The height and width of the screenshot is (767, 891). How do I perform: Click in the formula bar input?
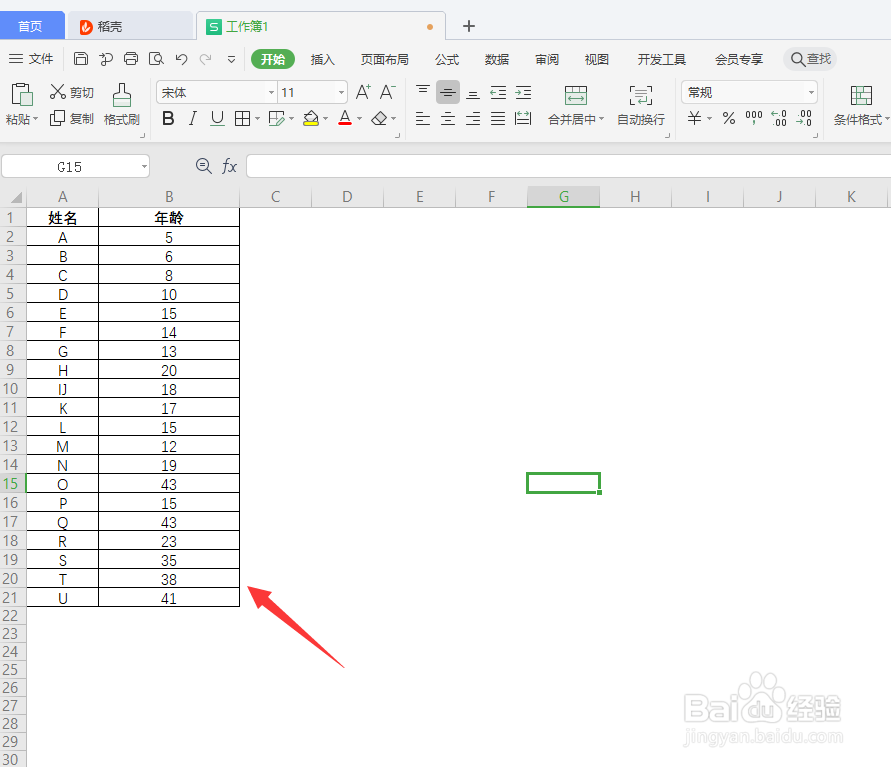[x=568, y=166]
